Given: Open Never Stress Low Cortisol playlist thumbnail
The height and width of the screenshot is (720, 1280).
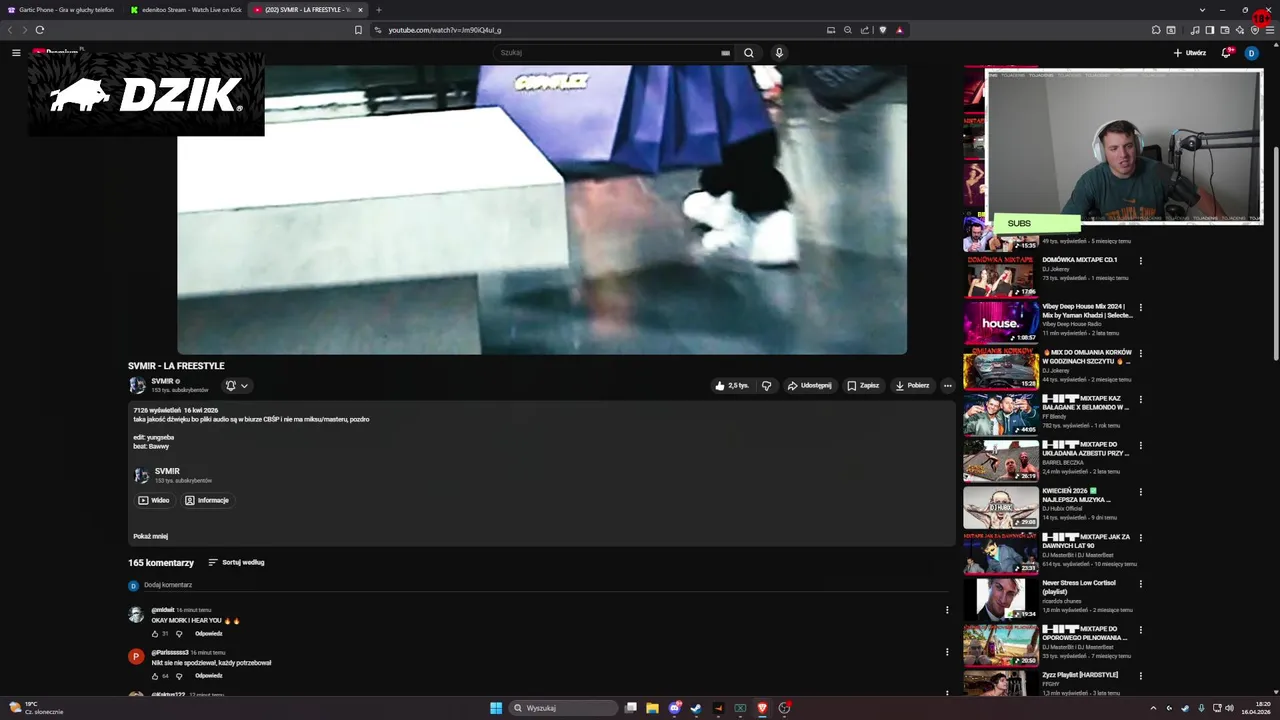Looking at the screenshot, I should click(1000, 598).
